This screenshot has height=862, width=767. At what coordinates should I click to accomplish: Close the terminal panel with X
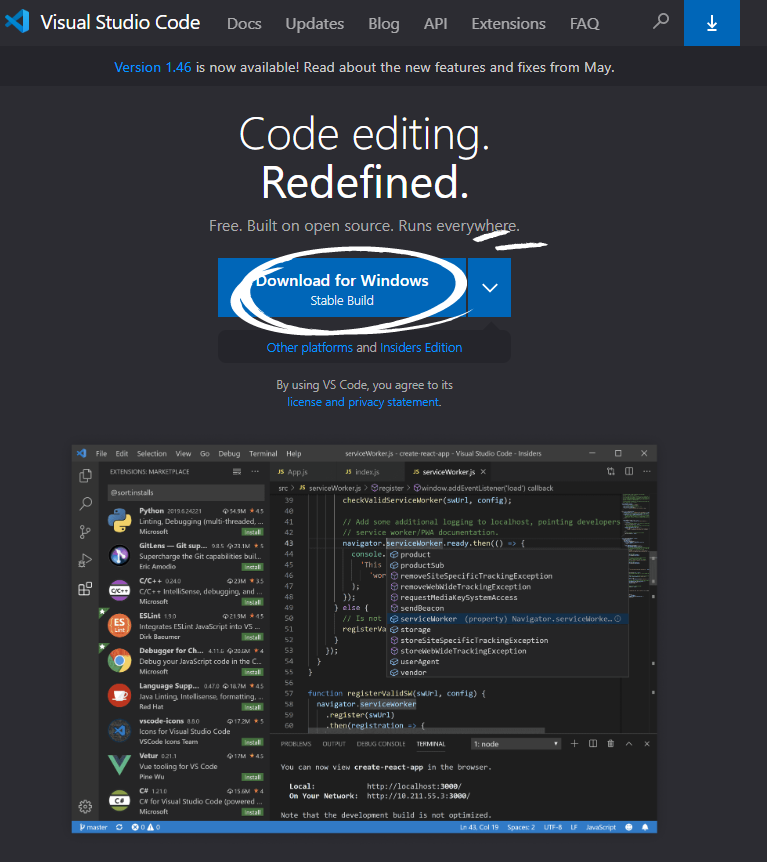(x=647, y=743)
